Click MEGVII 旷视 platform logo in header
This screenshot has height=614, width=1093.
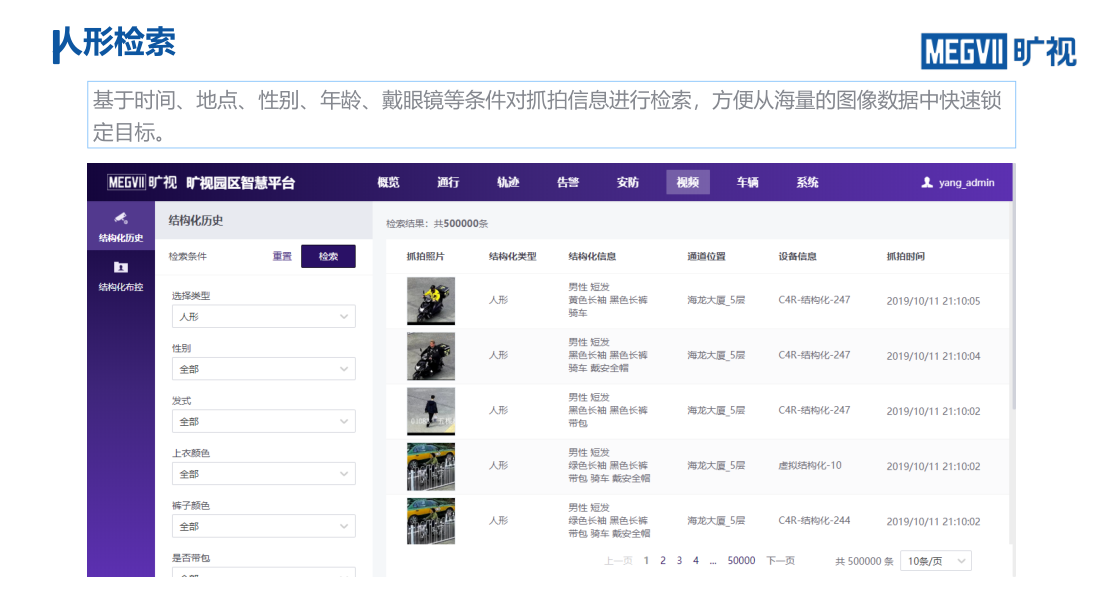point(142,183)
